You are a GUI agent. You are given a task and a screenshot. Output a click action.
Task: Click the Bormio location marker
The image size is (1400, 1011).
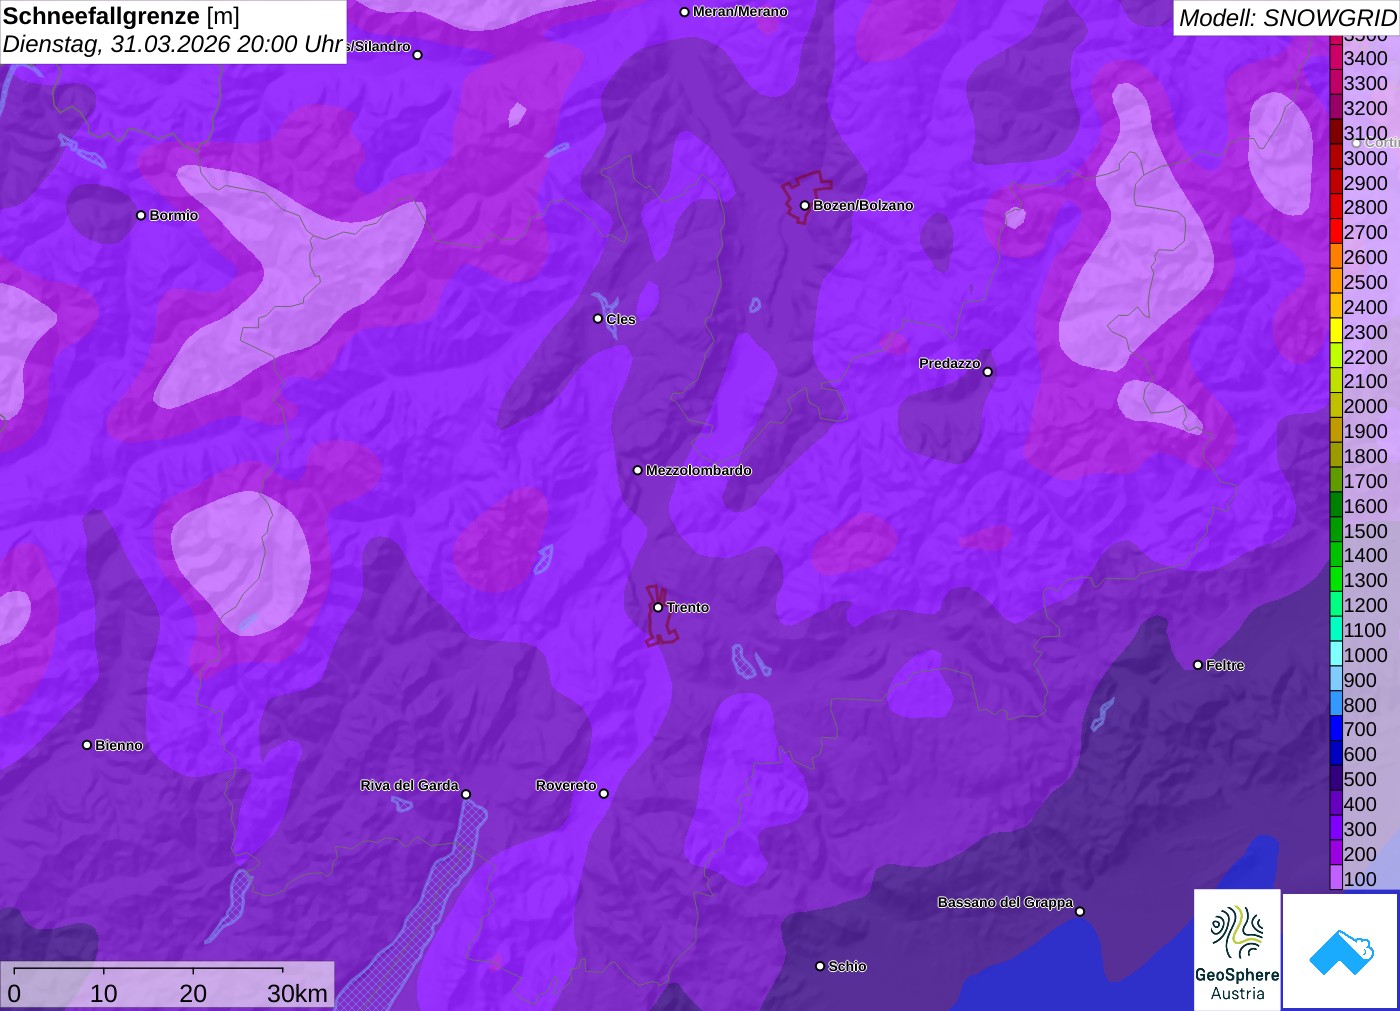click(141, 215)
